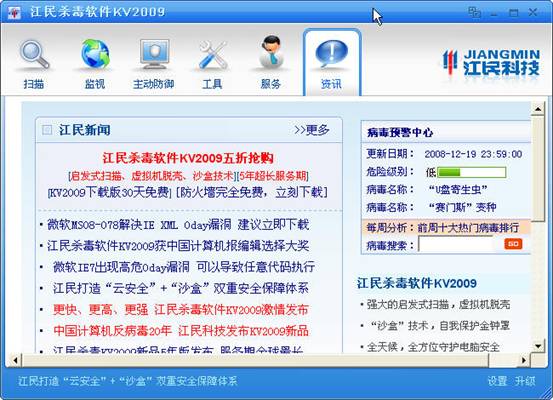Click the skin switch icon in title bar
The height and width of the screenshot is (400, 553).
pyautogui.click(x=474, y=12)
